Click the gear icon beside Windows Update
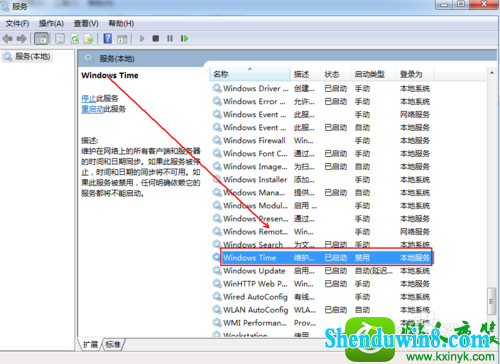The height and width of the screenshot is (364, 500). (217, 270)
